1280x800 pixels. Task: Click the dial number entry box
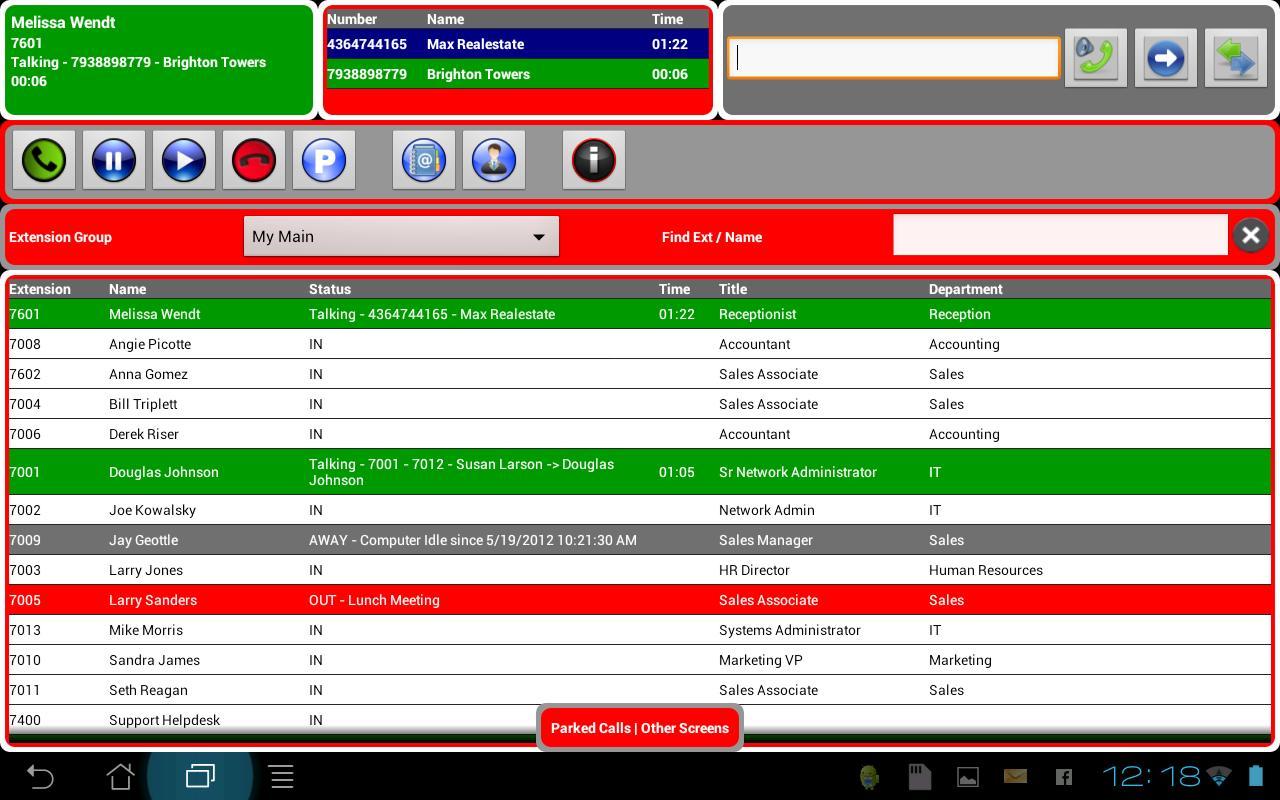[893, 57]
